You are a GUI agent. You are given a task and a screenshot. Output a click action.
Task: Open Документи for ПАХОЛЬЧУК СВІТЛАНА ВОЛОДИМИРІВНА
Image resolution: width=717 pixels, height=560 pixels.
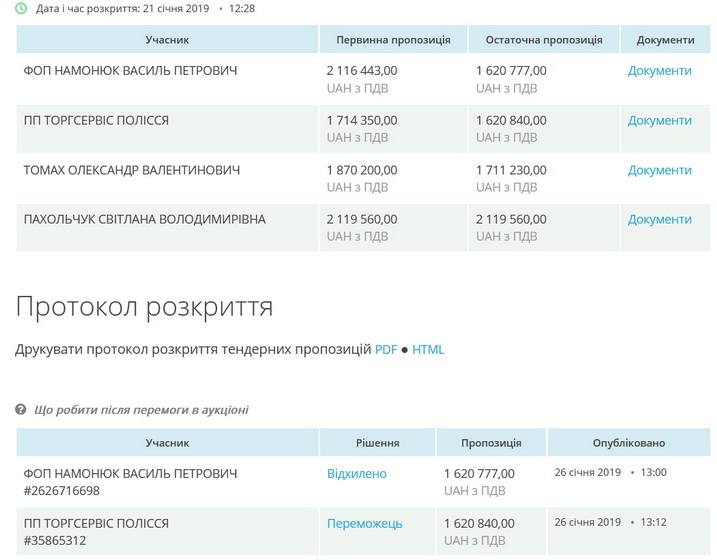point(659,220)
